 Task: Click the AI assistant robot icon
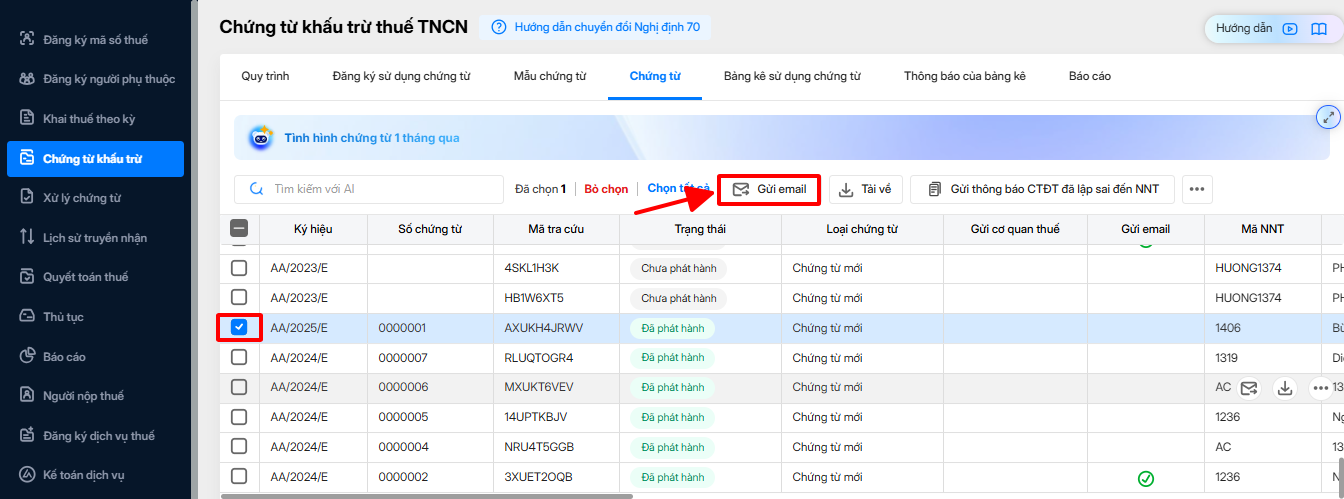tap(261, 138)
